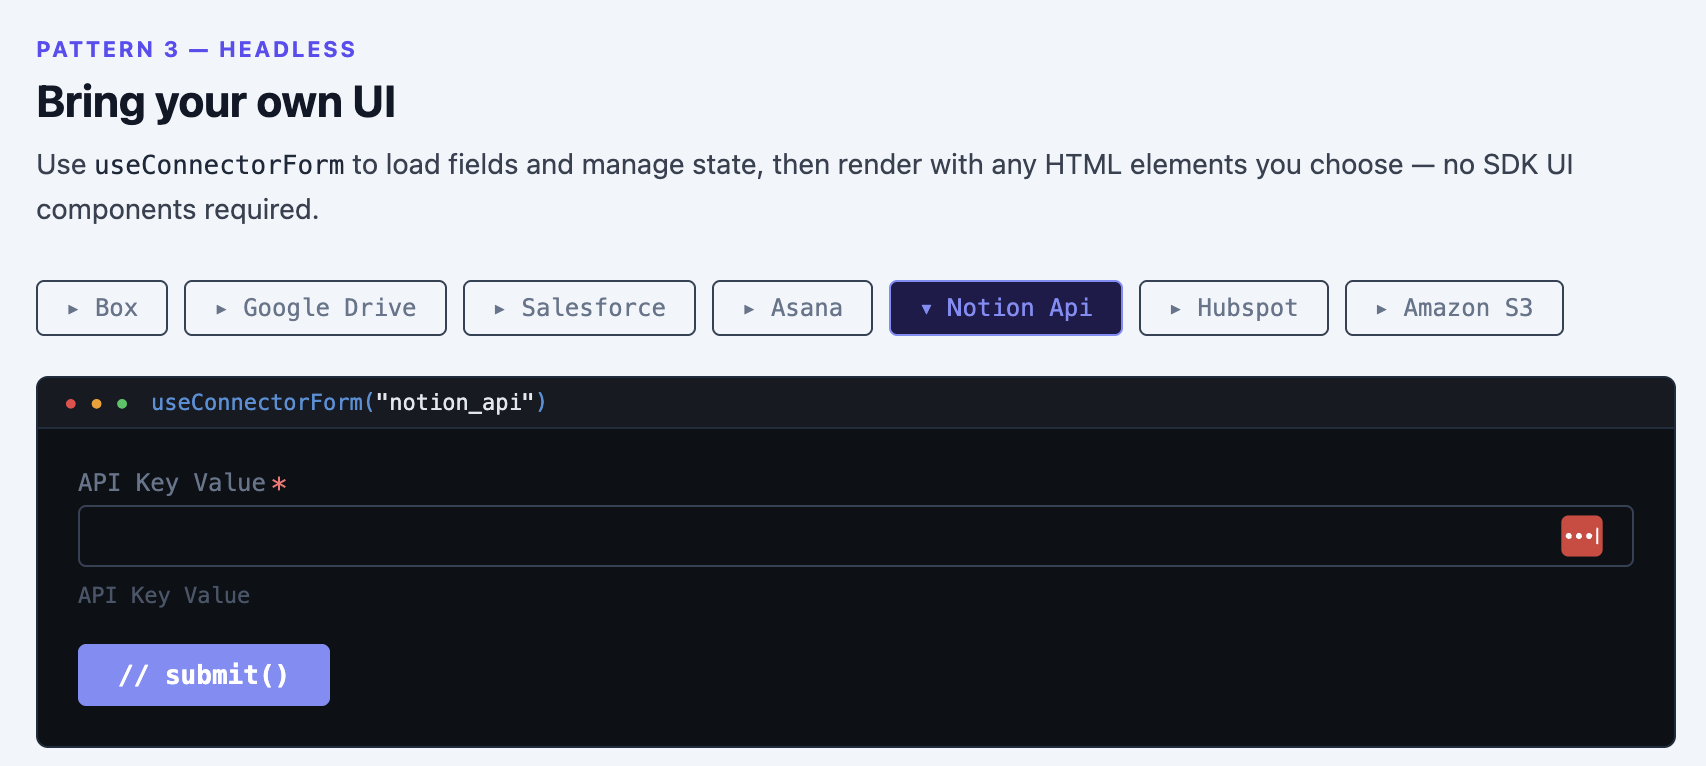
Task: Click the Bring your own UI heading
Action: pyautogui.click(x=216, y=102)
